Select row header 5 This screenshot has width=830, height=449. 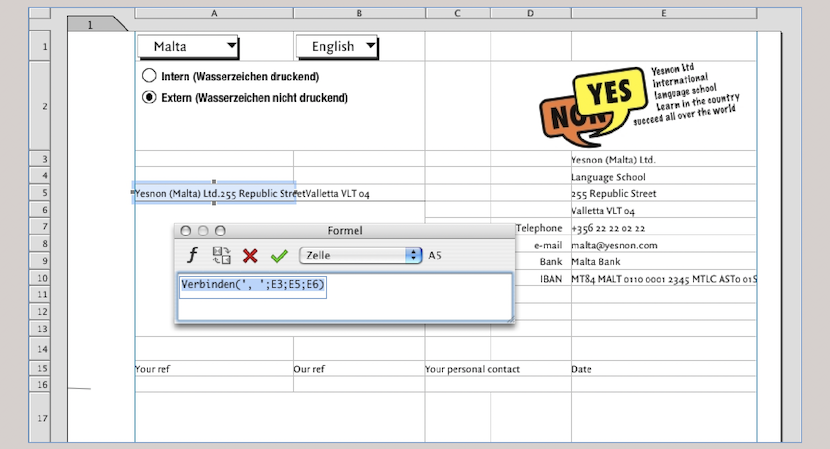click(x=42, y=193)
